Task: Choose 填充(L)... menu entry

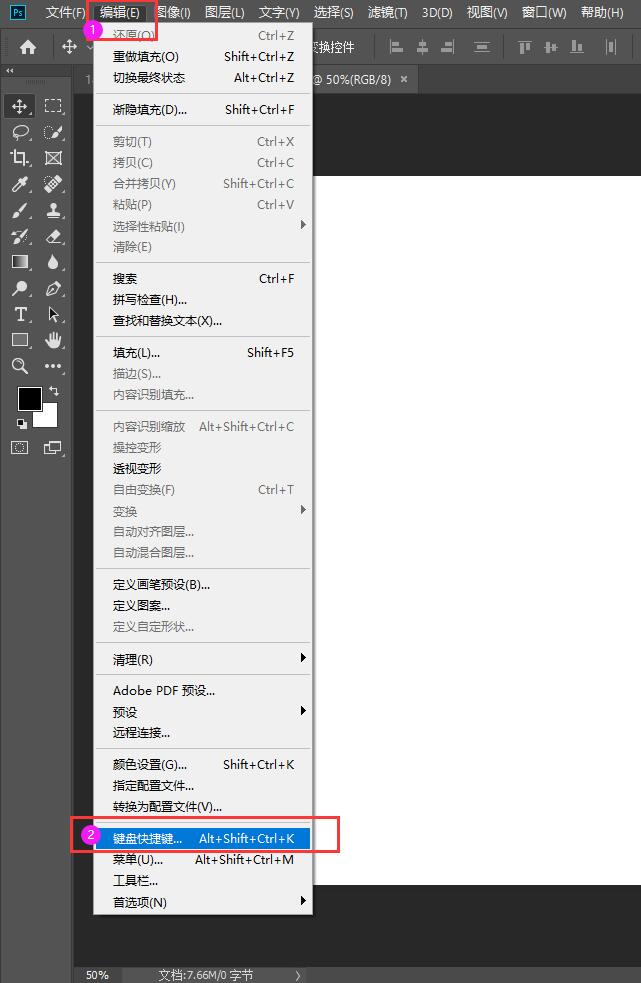Action: [x=202, y=352]
